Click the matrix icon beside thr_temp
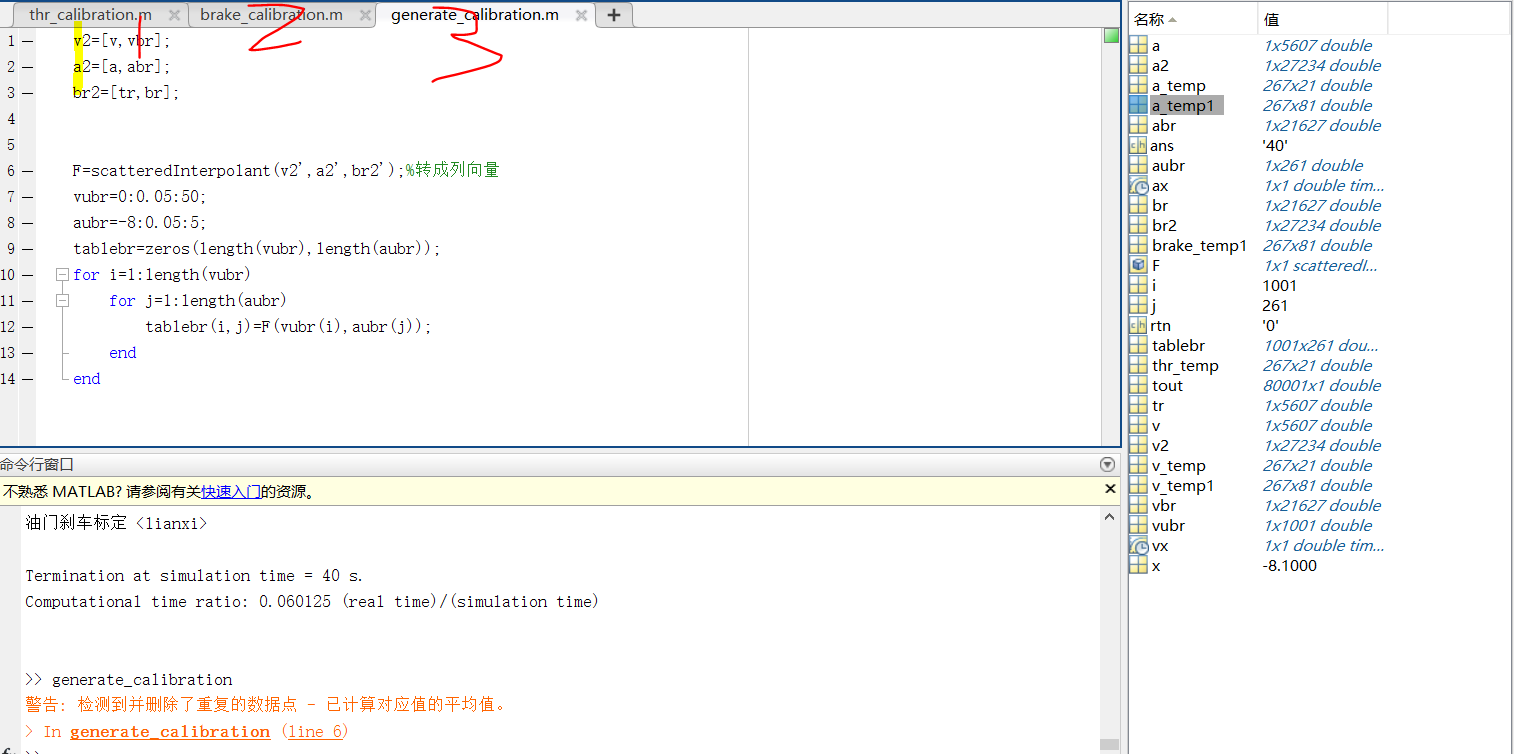 1138,365
